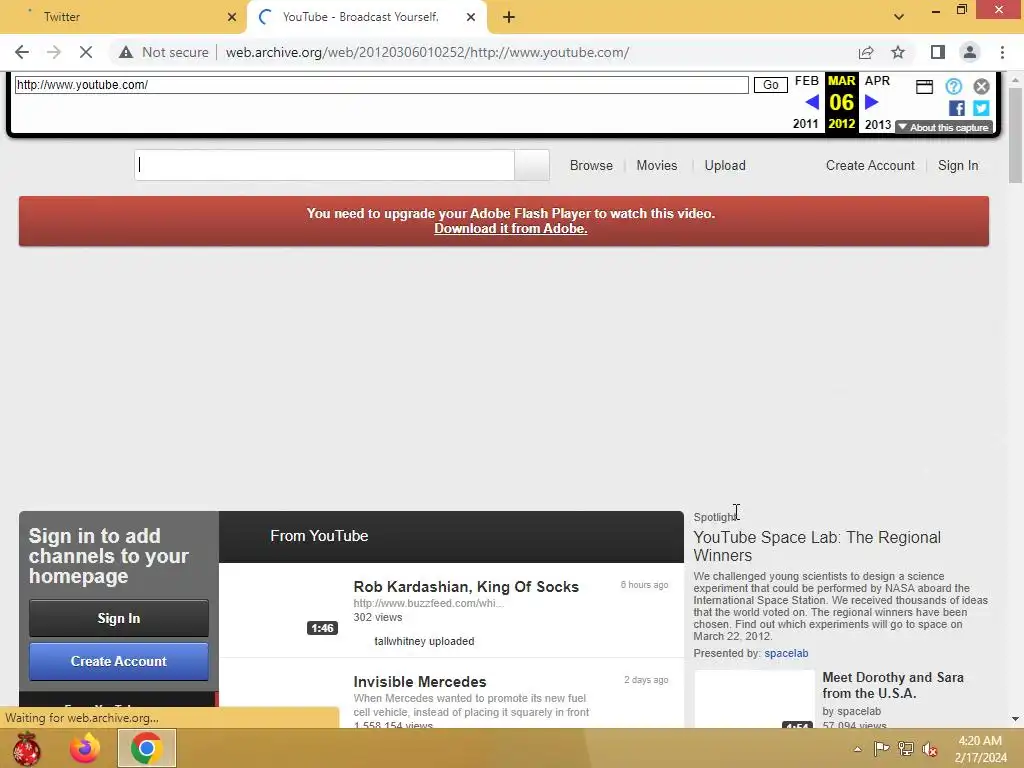Jump to the 2011 capture year
This screenshot has width=1024, height=768.
(x=805, y=123)
